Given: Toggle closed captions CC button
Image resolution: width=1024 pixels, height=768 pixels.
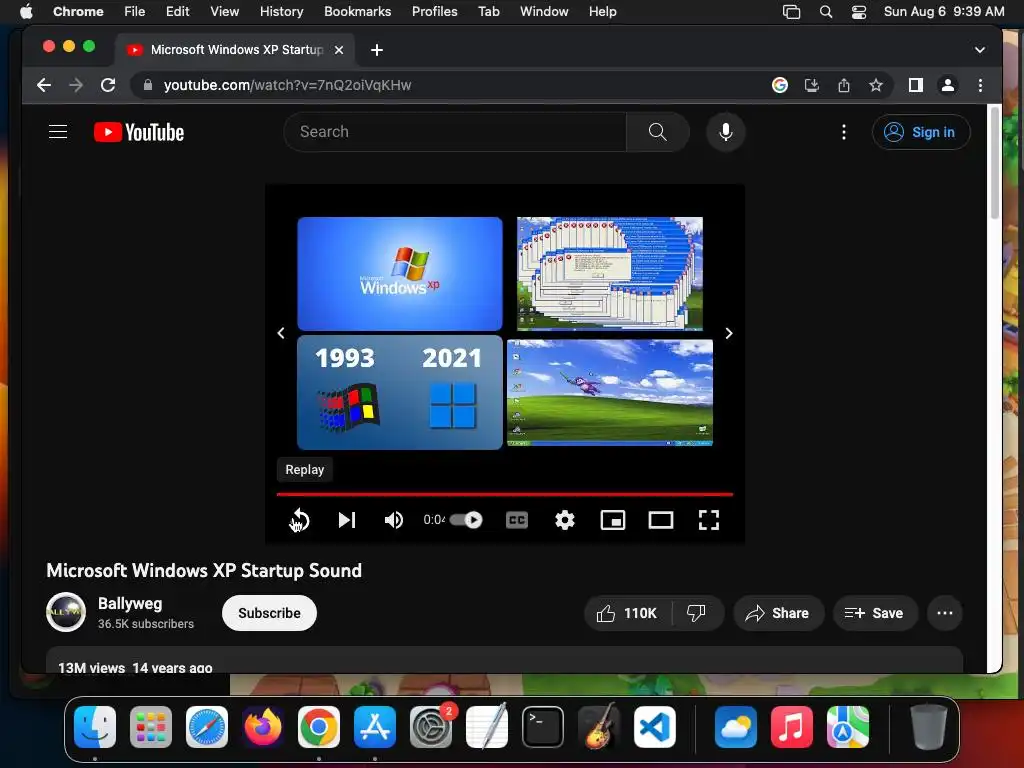Looking at the screenshot, I should [517, 520].
